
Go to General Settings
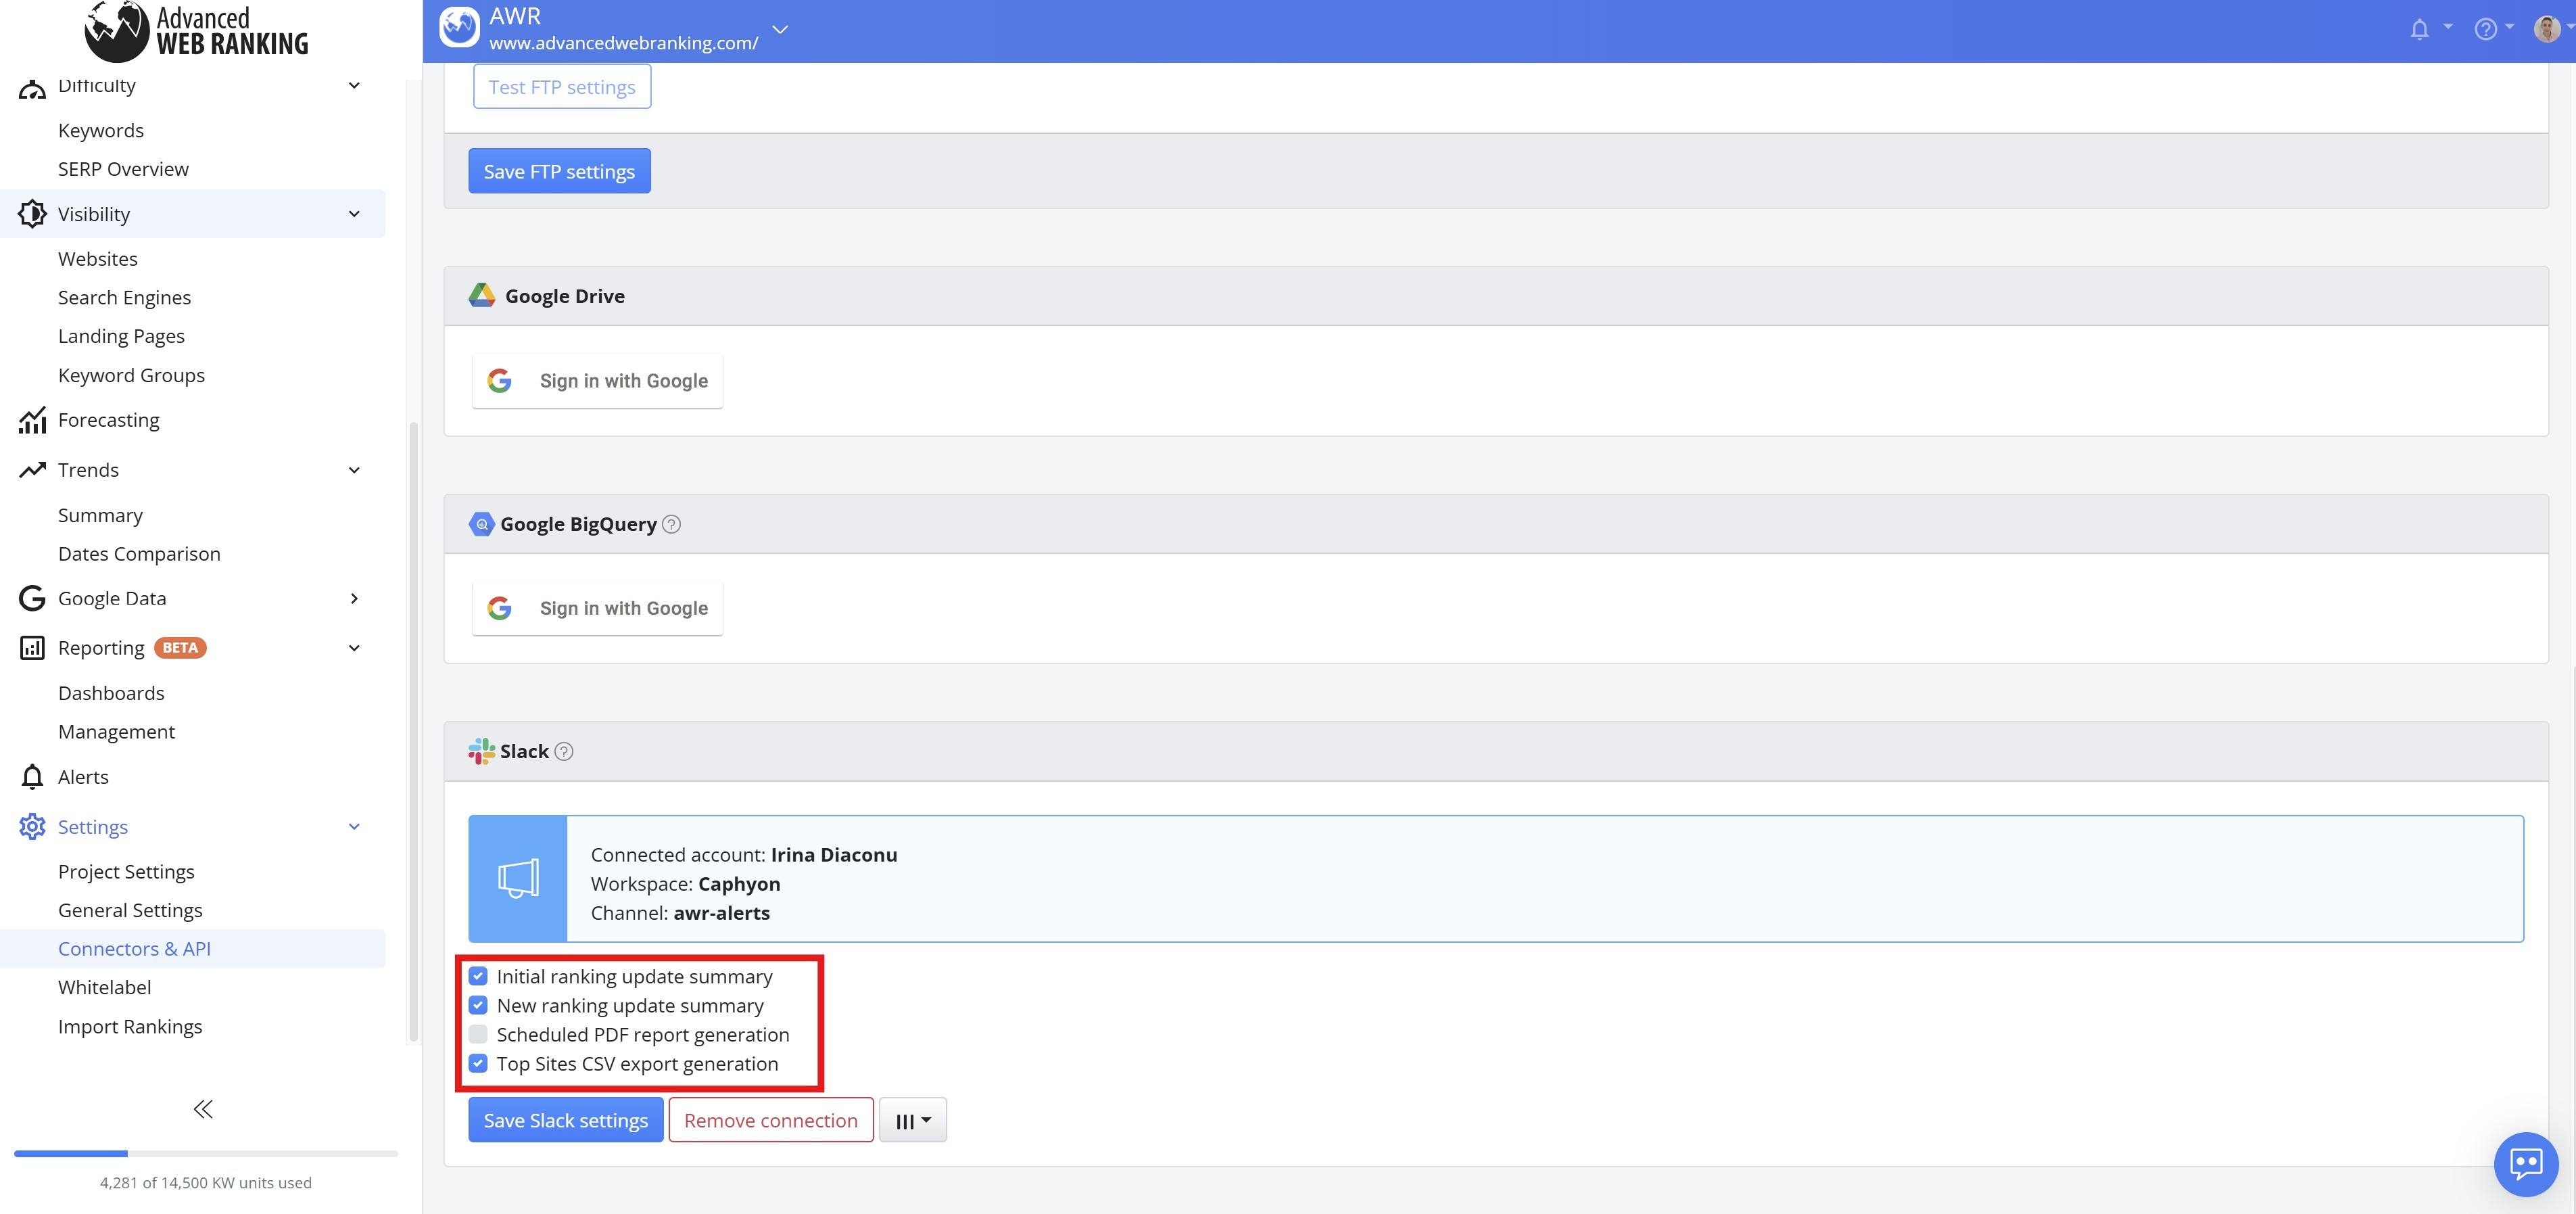click(x=130, y=910)
